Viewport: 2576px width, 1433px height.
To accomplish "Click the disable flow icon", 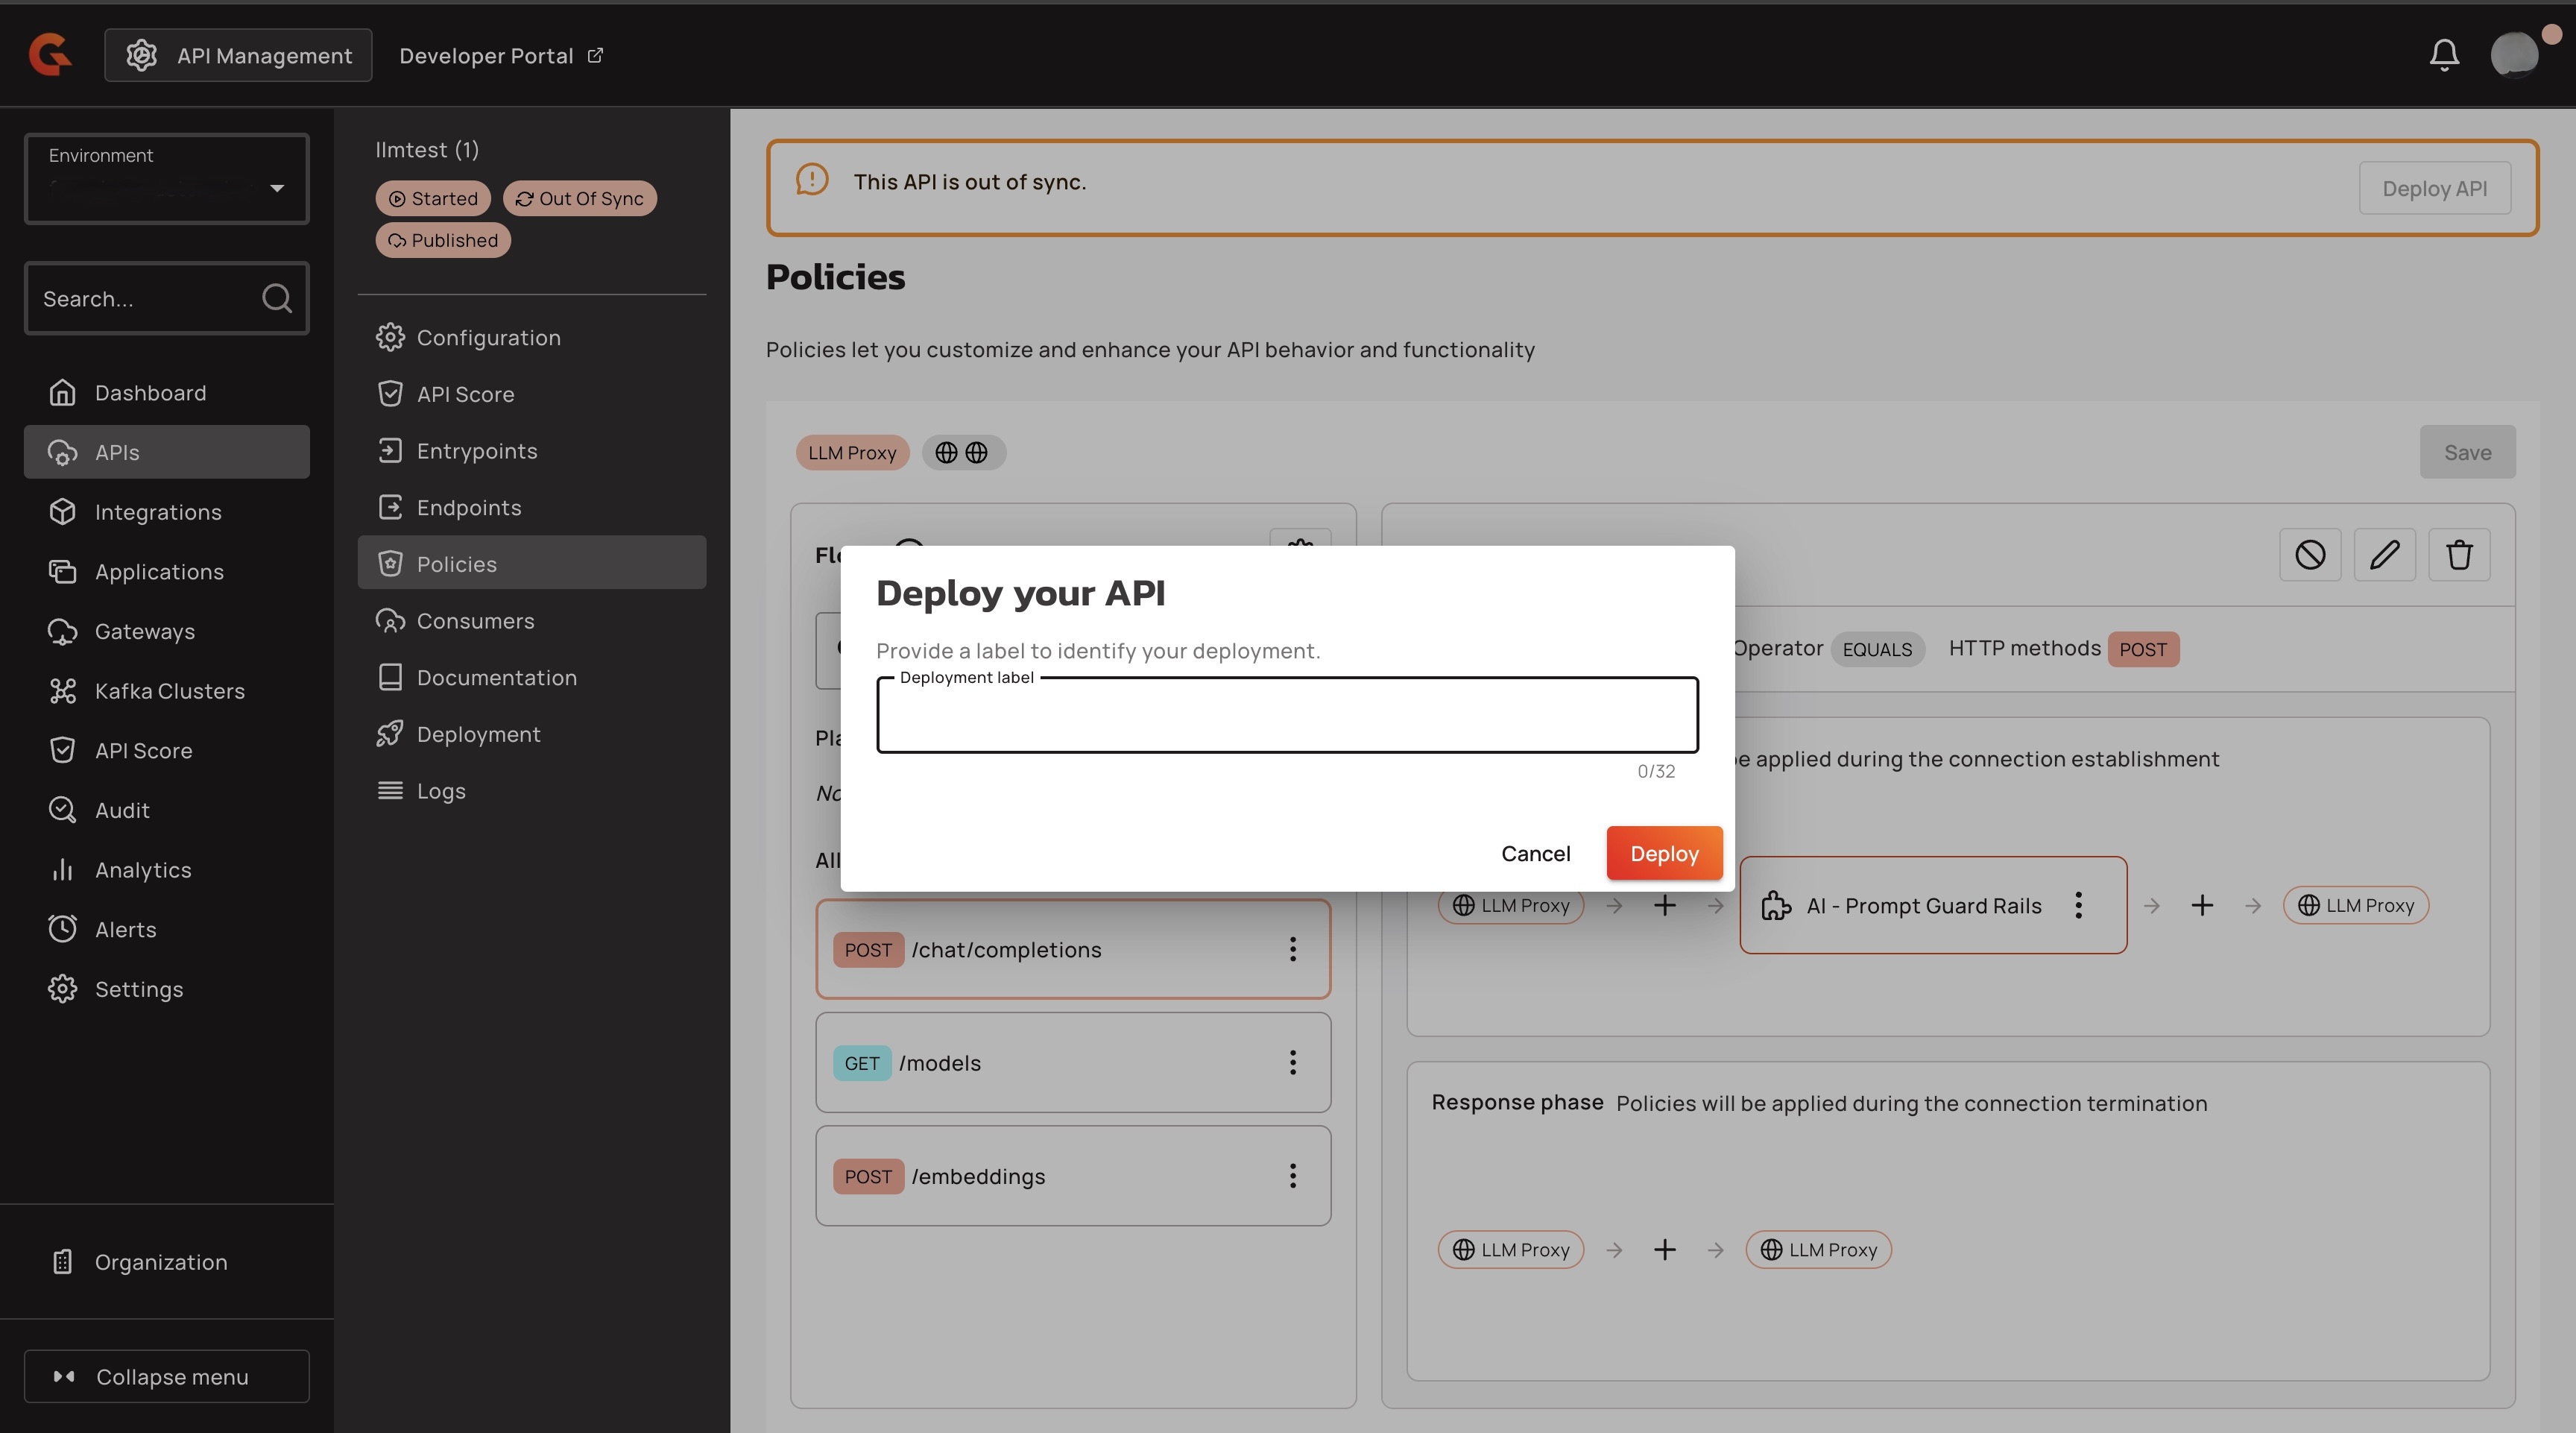I will point(2309,554).
